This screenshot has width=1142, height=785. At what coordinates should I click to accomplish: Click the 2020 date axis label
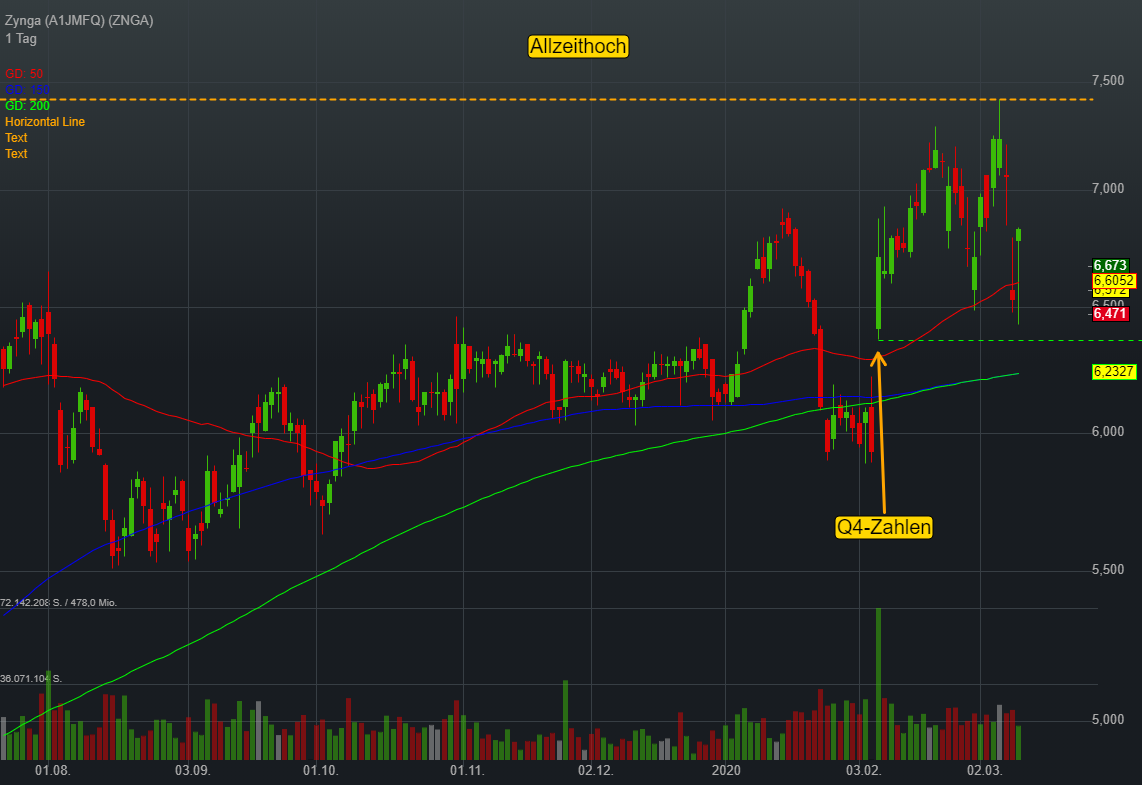[x=726, y=770]
